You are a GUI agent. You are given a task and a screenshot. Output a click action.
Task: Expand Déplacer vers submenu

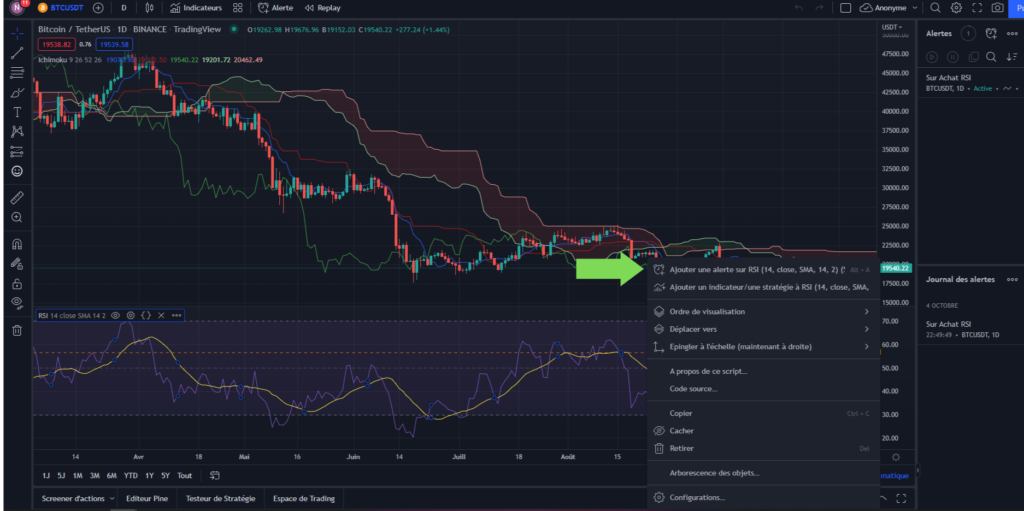(763, 329)
